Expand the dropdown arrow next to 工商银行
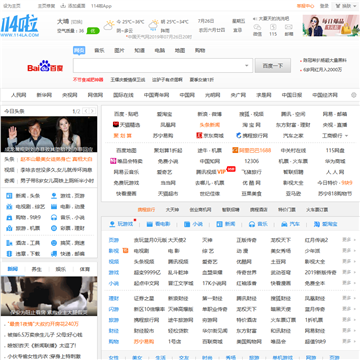This screenshot has height=360, width=360. tap(346, 136)
